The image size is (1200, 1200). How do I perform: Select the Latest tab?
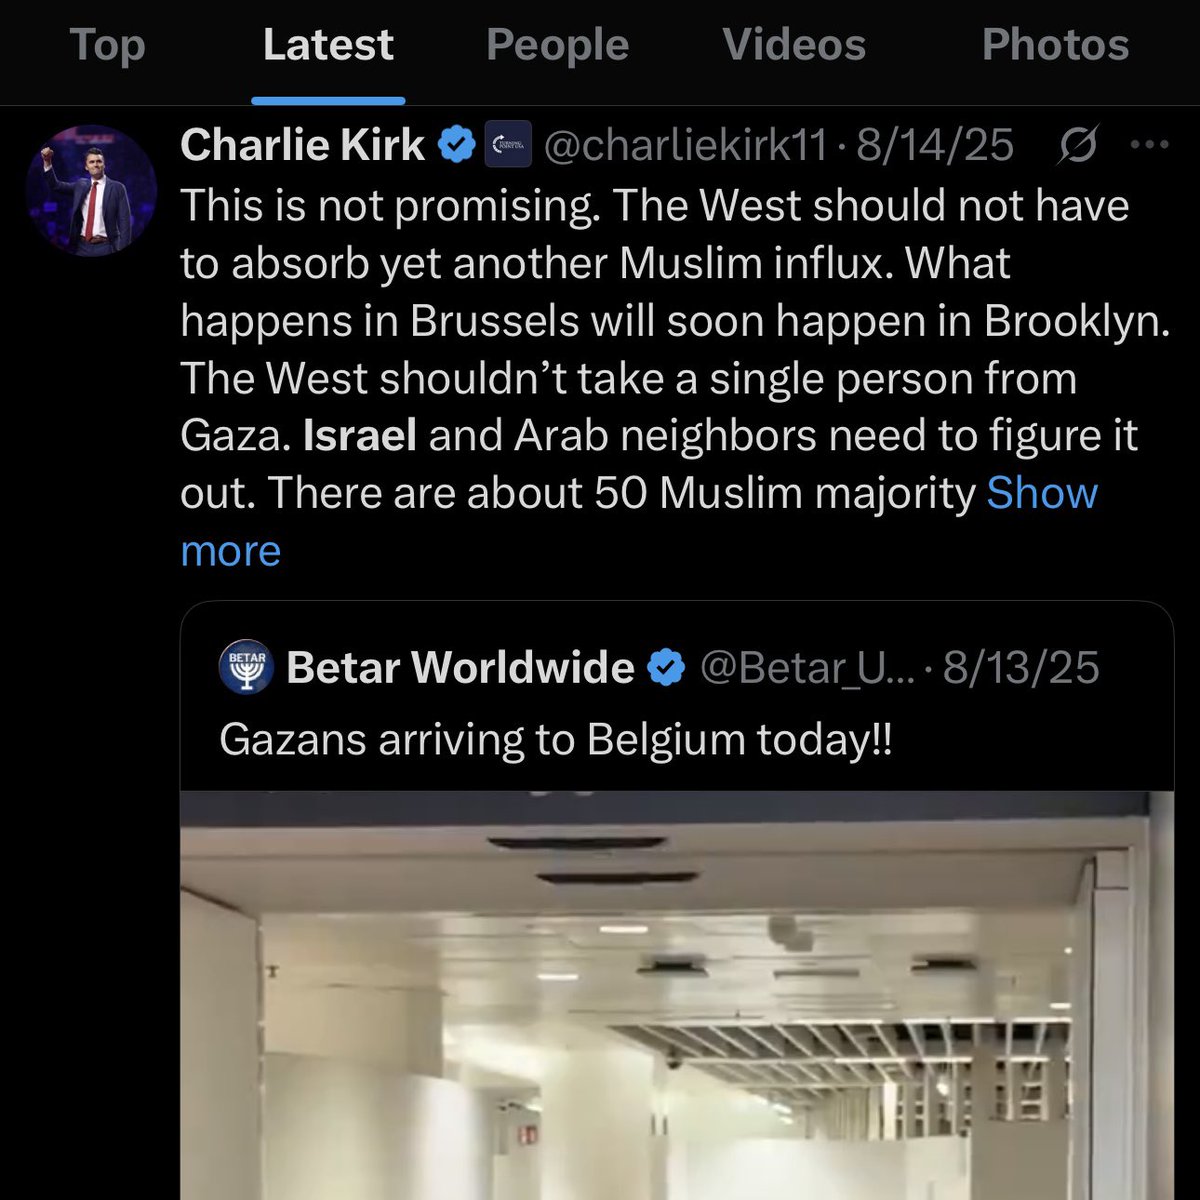click(x=328, y=46)
